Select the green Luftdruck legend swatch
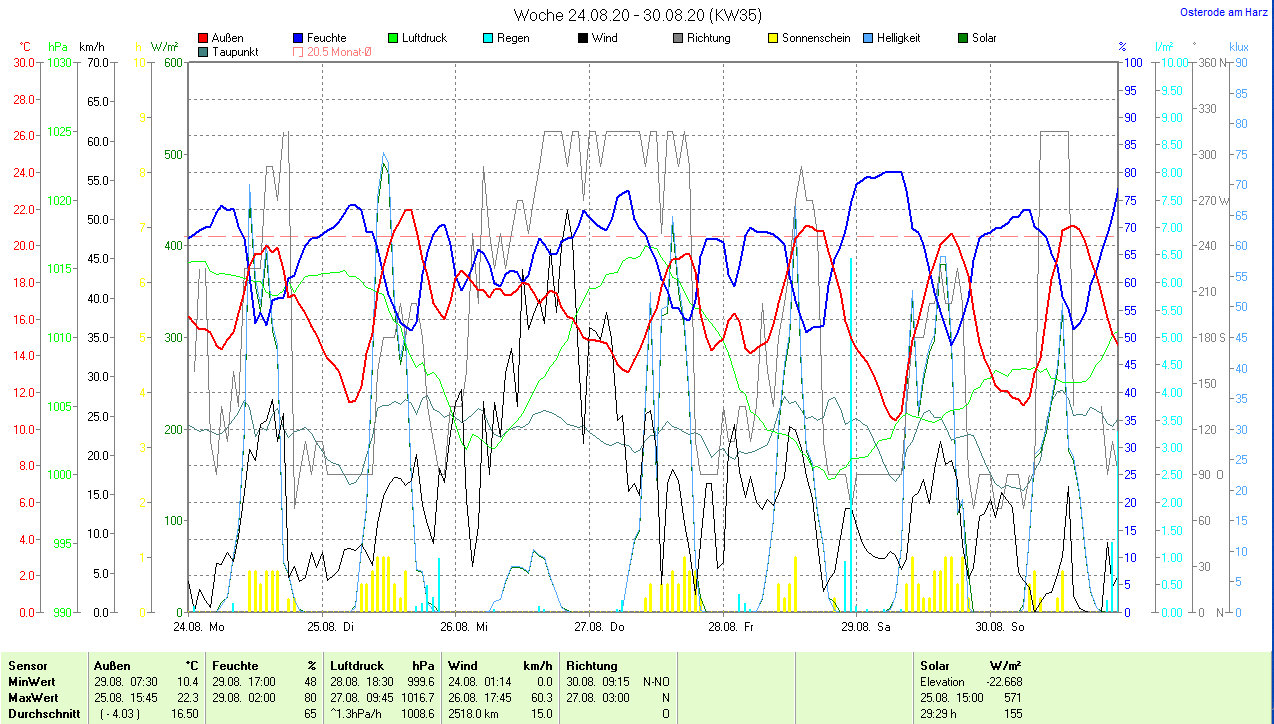The image size is (1274, 724). [x=393, y=38]
